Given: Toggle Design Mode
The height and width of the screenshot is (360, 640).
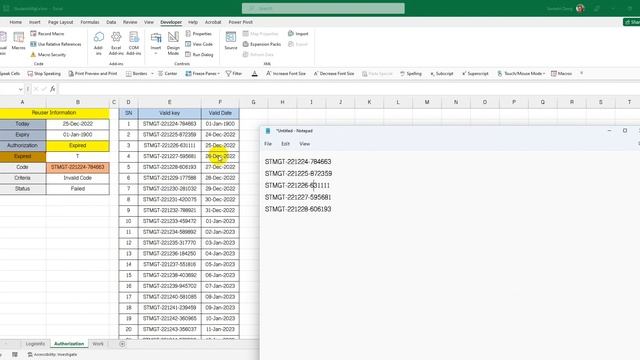Looking at the screenshot, I should tap(173, 43).
